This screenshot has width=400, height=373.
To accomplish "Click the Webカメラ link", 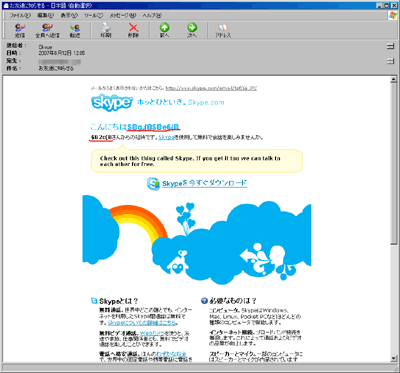I will [152, 333].
